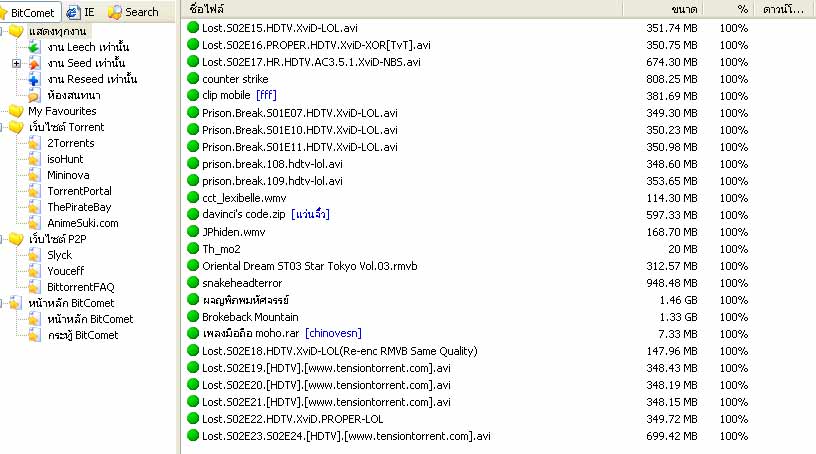Screen dimensions: 816x454
Task: Select prison.break.109.hdtv-lol.avi row
Action: tap(499, 181)
